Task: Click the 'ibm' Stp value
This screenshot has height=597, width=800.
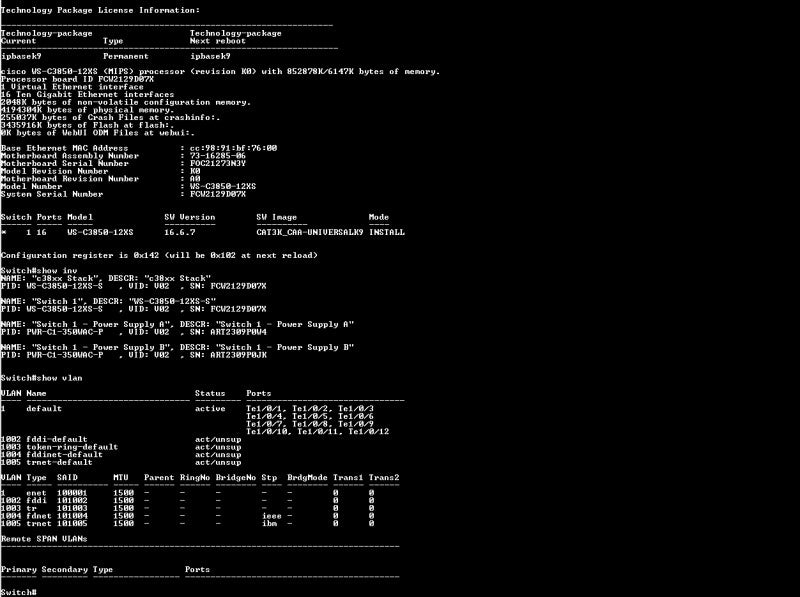Action: point(269,523)
